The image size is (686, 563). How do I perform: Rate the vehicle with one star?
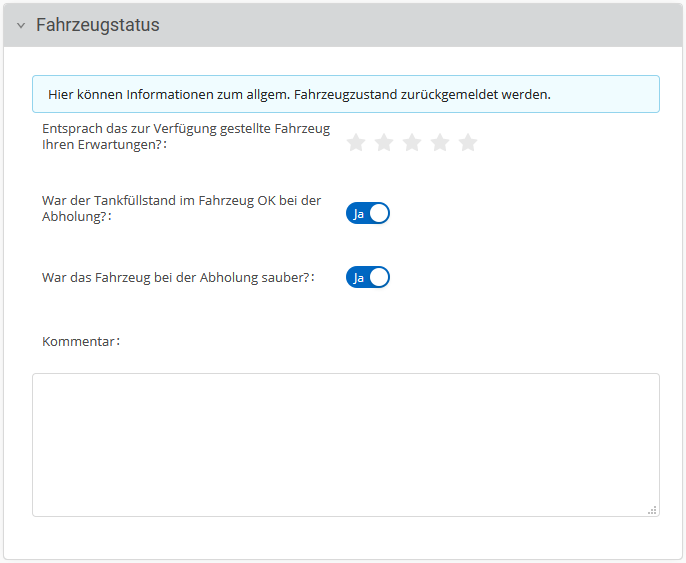click(x=356, y=143)
